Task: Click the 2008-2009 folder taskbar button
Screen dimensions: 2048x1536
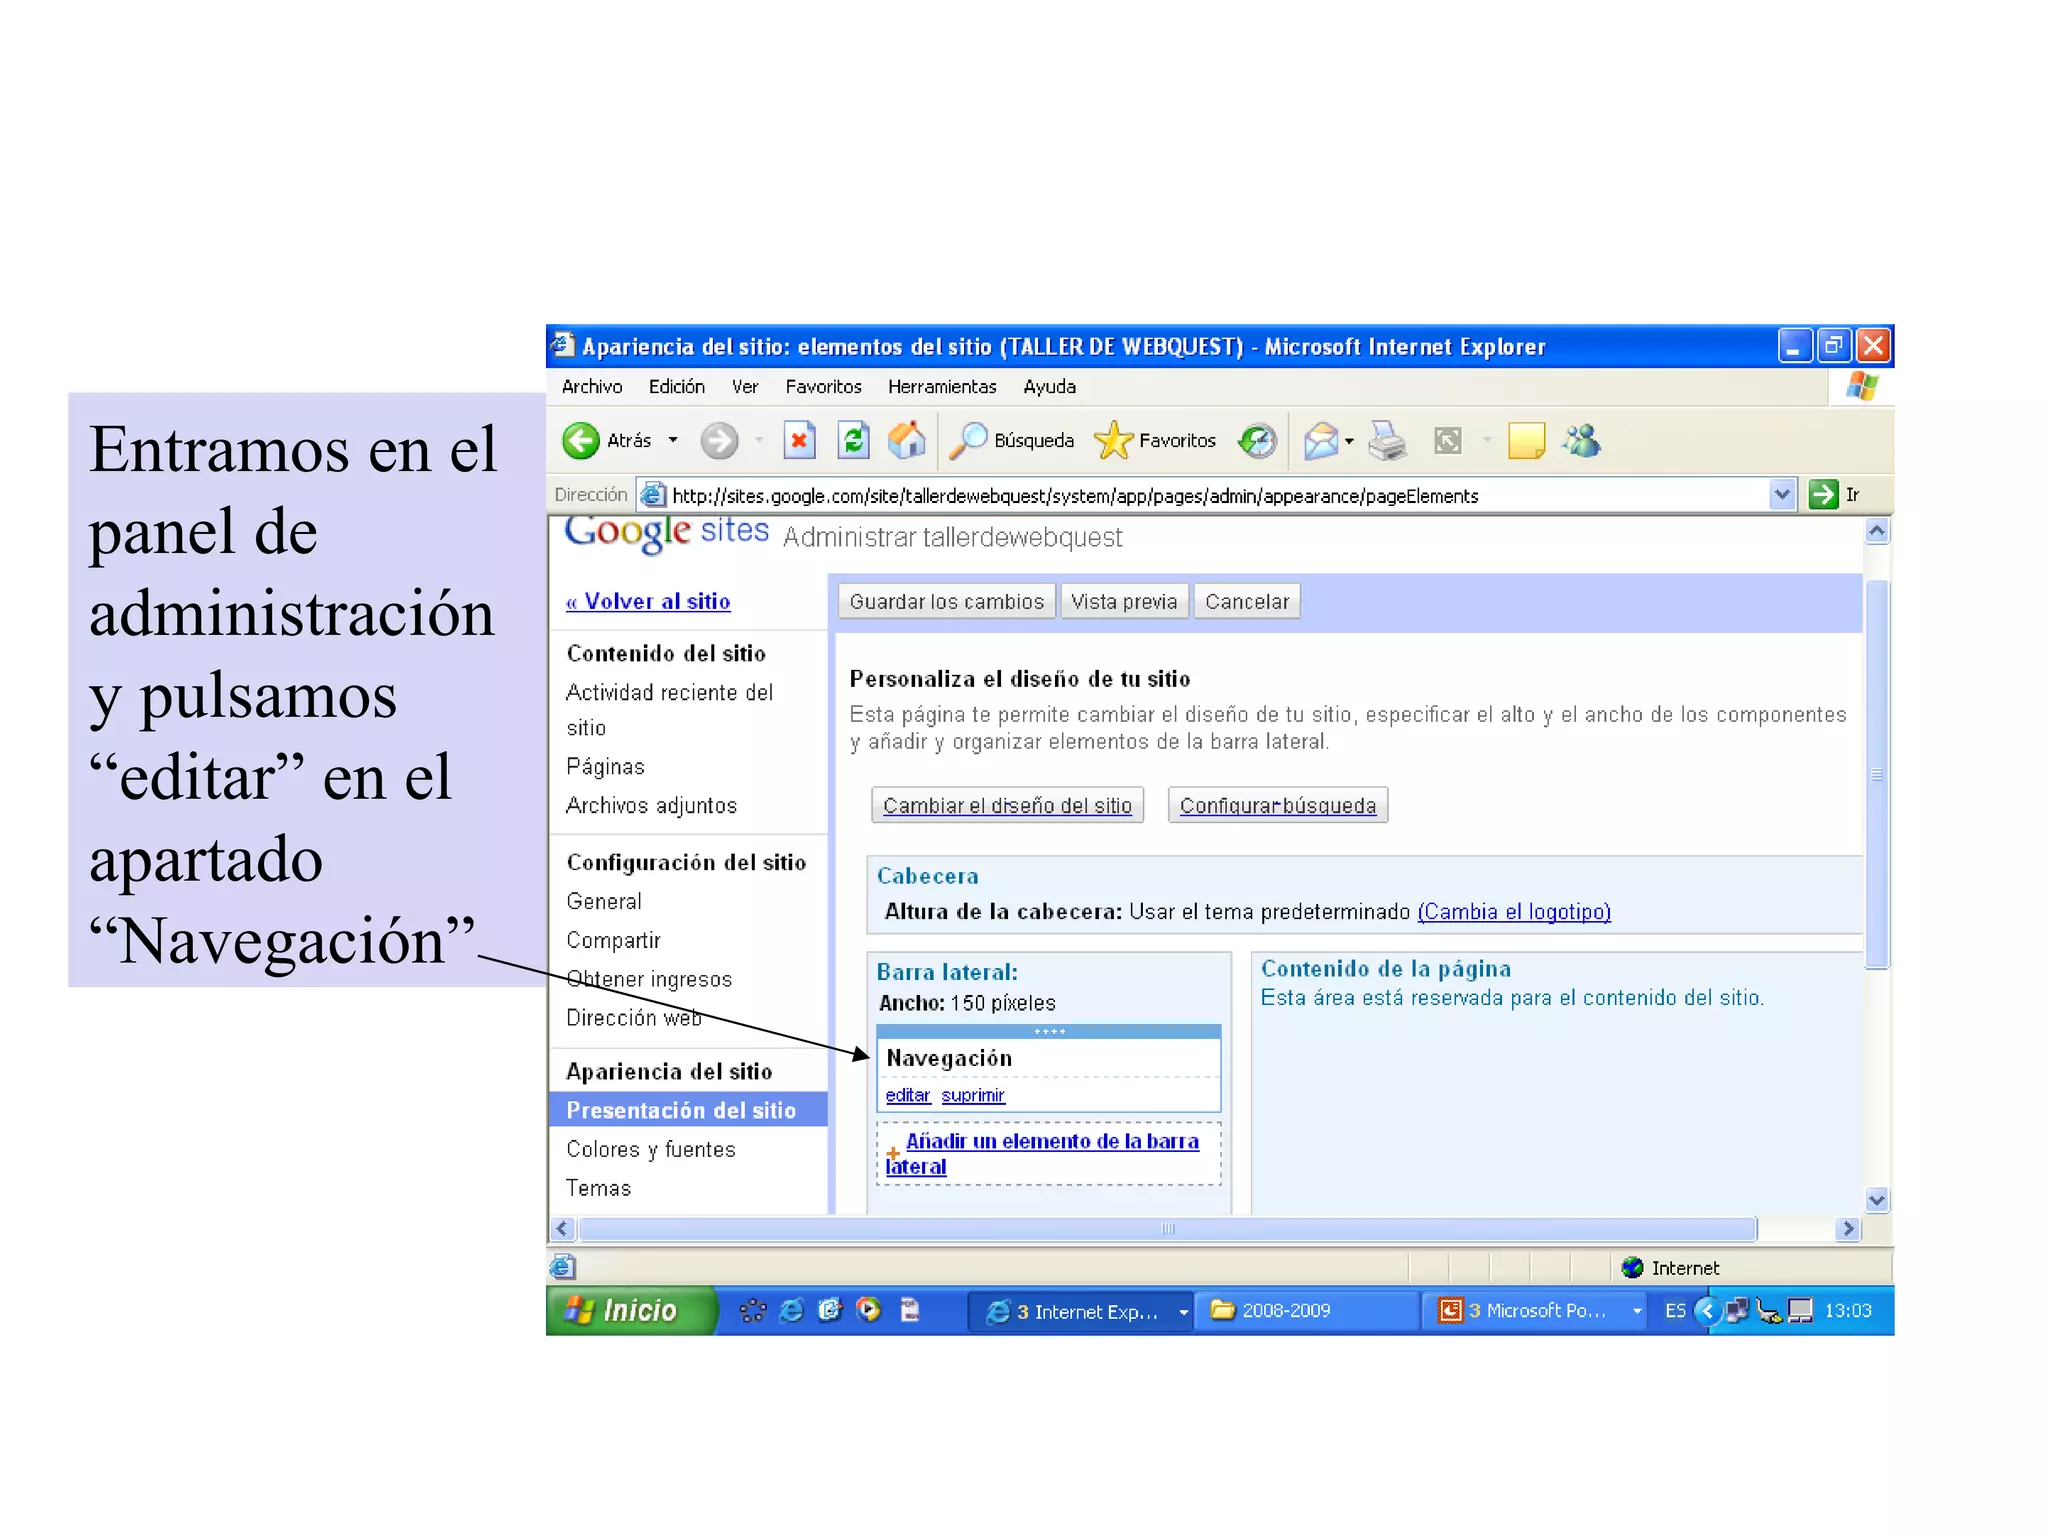Action: (x=1308, y=1311)
